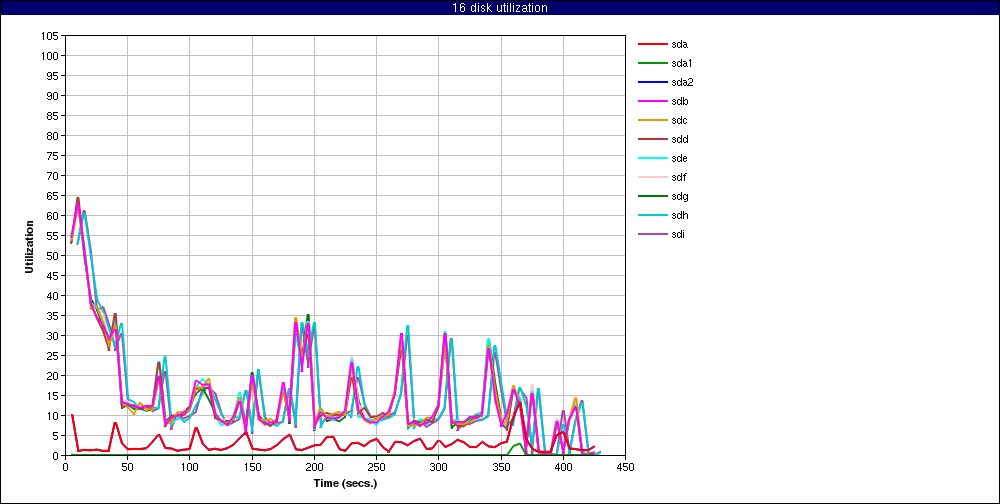1000x504 pixels.
Task: Click the magenta sdb legend line swatch
Action: coord(651,101)
